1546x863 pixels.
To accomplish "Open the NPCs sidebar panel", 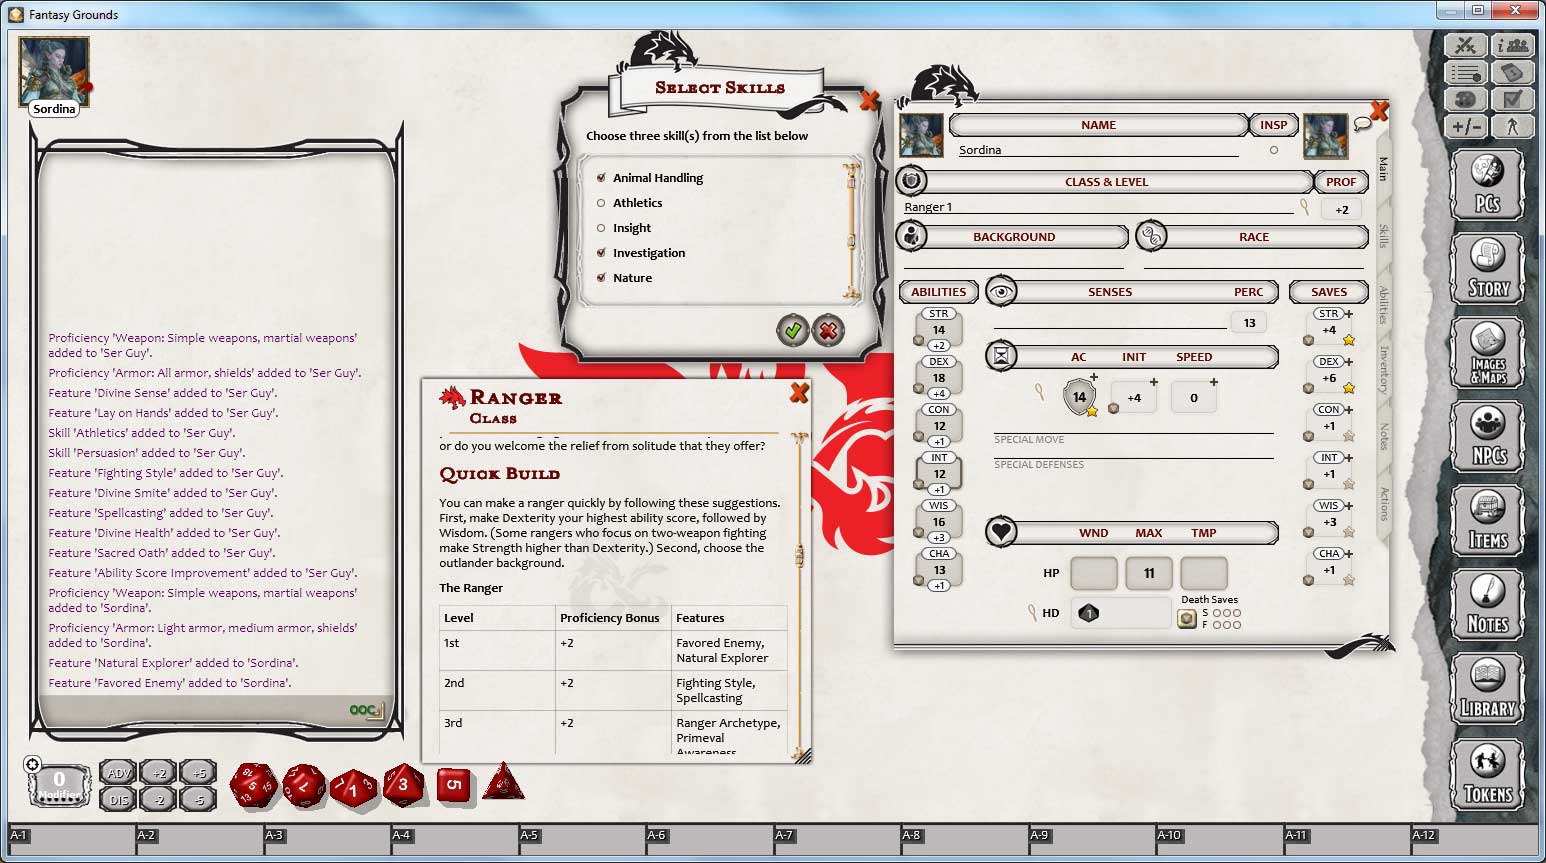I will coord(1488,437).
